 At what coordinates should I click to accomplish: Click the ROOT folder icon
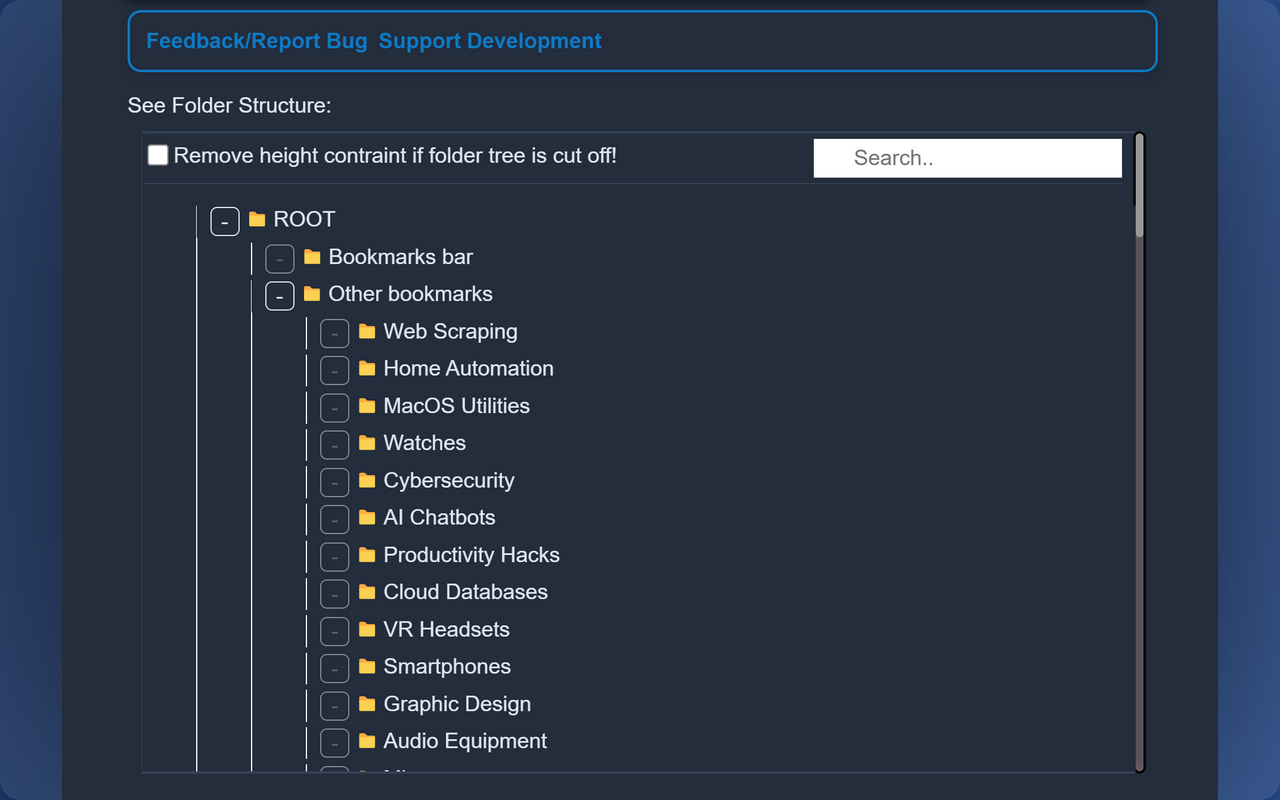257,219
